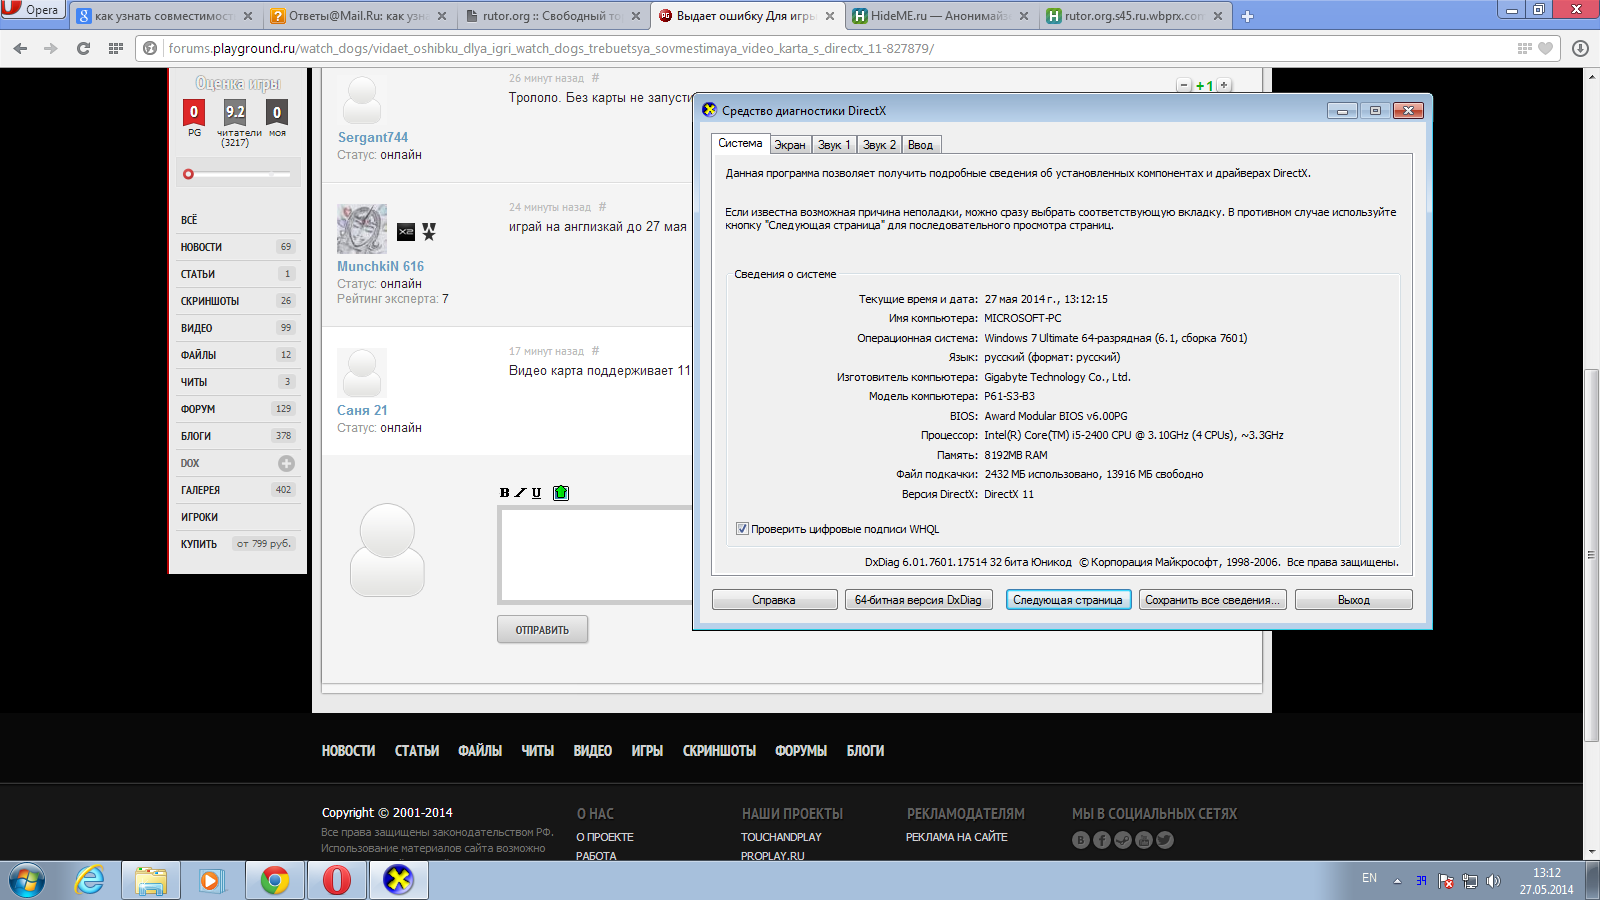Screen dimensions: 1600x900
Task: Click EN language indicator
Action: 1369,878
